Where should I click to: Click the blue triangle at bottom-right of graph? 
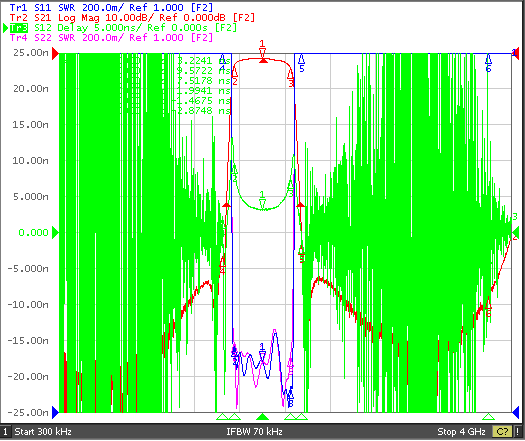click(x=516, y=413)
